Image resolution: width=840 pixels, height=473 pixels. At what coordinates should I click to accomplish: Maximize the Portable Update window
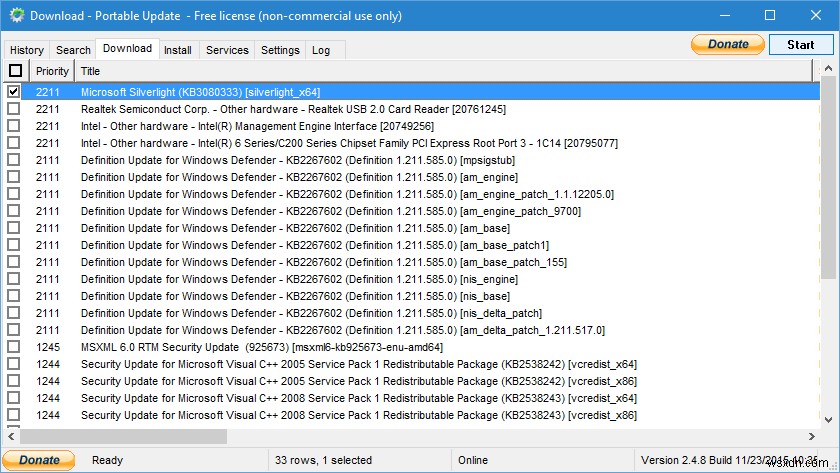(770, 15)
